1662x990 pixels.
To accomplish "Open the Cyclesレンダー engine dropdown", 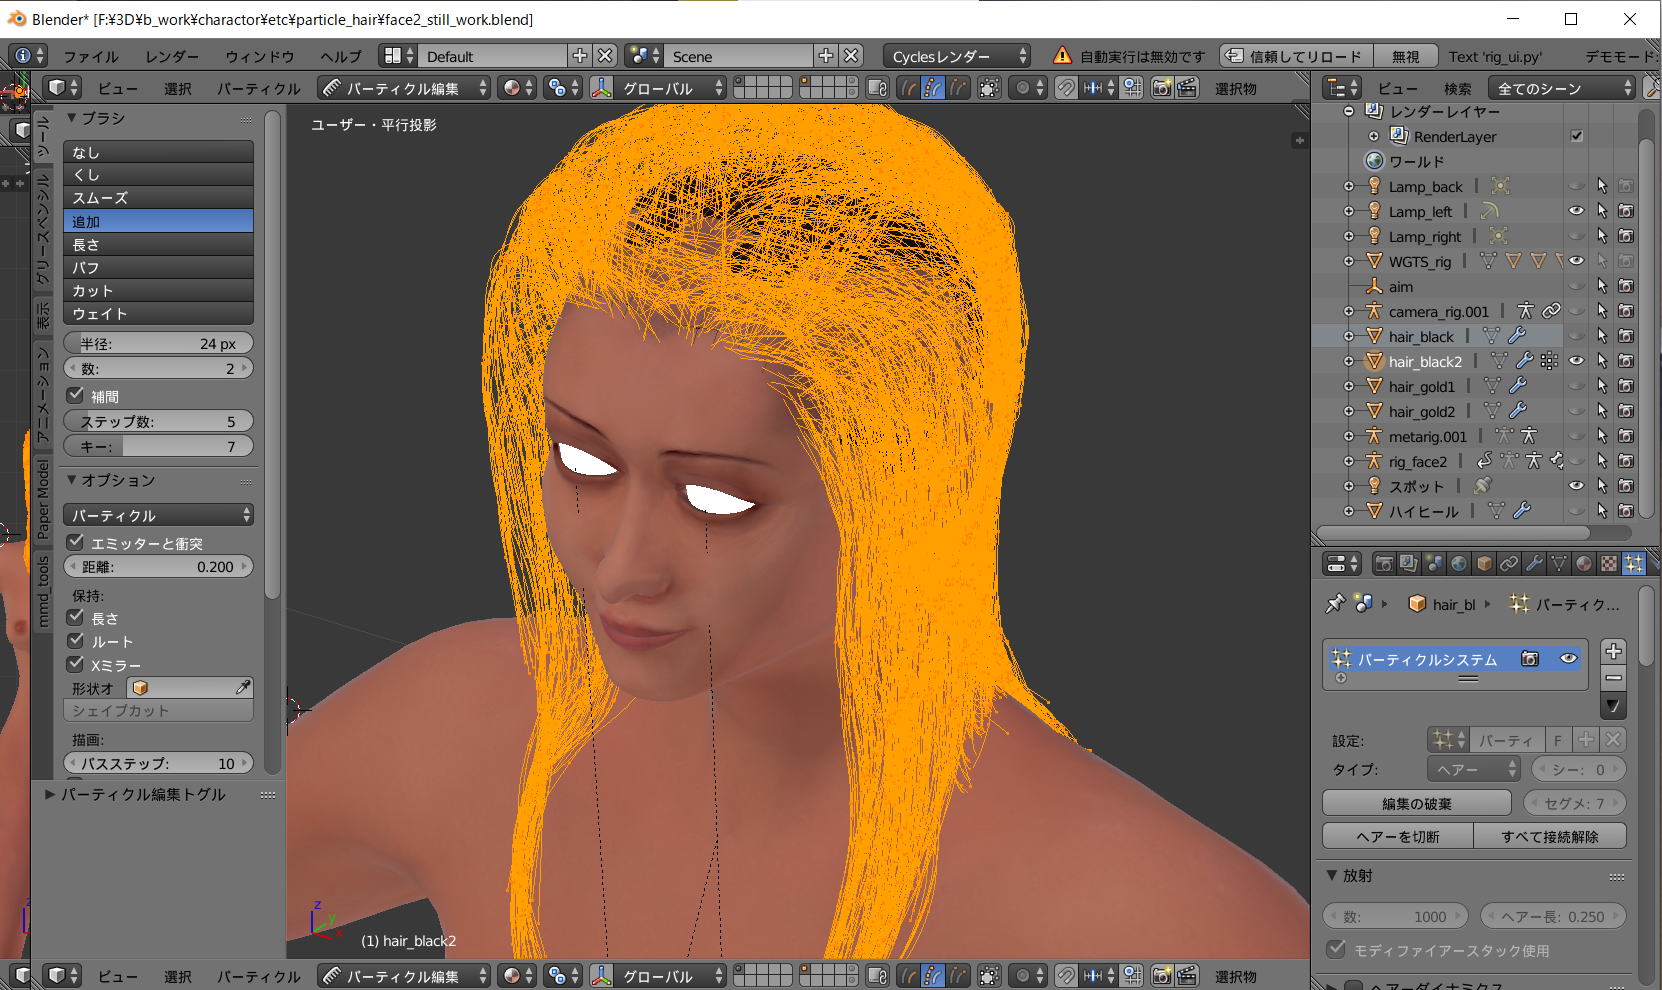I will pyautogui.click(x=957, y=56).
